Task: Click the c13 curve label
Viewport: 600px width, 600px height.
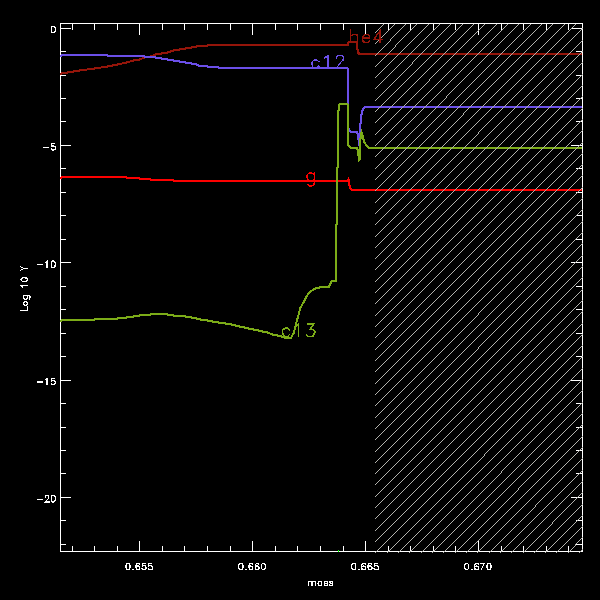Action: click(300, 330)
